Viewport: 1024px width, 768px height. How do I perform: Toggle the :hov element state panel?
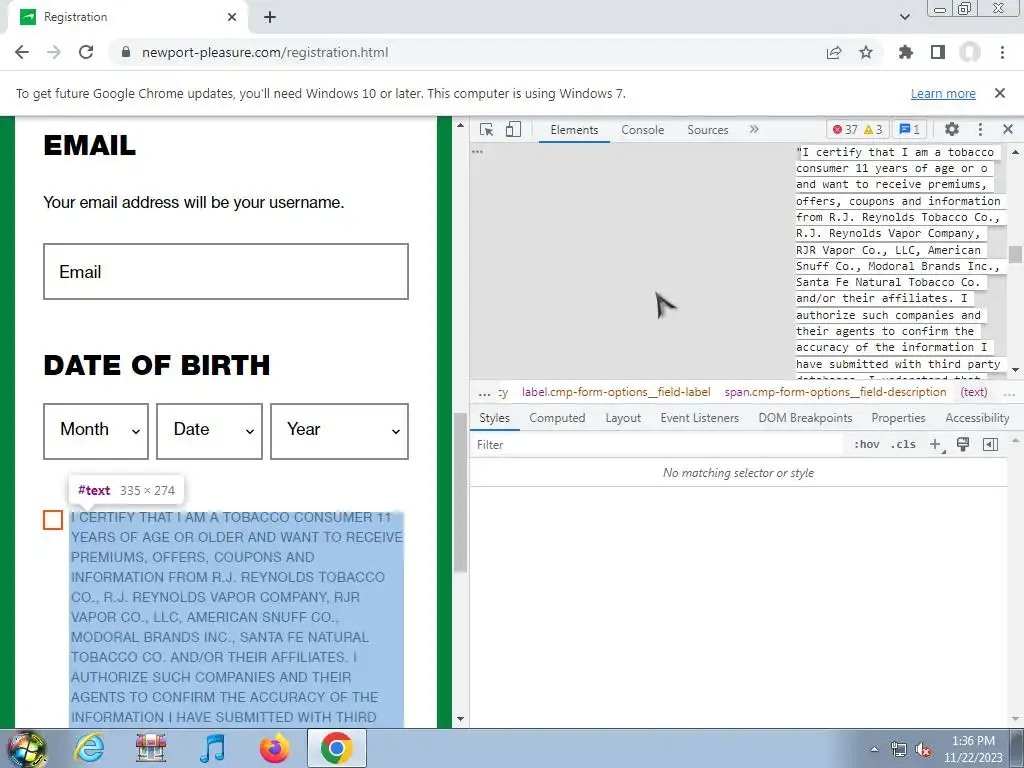pos(867,445)
